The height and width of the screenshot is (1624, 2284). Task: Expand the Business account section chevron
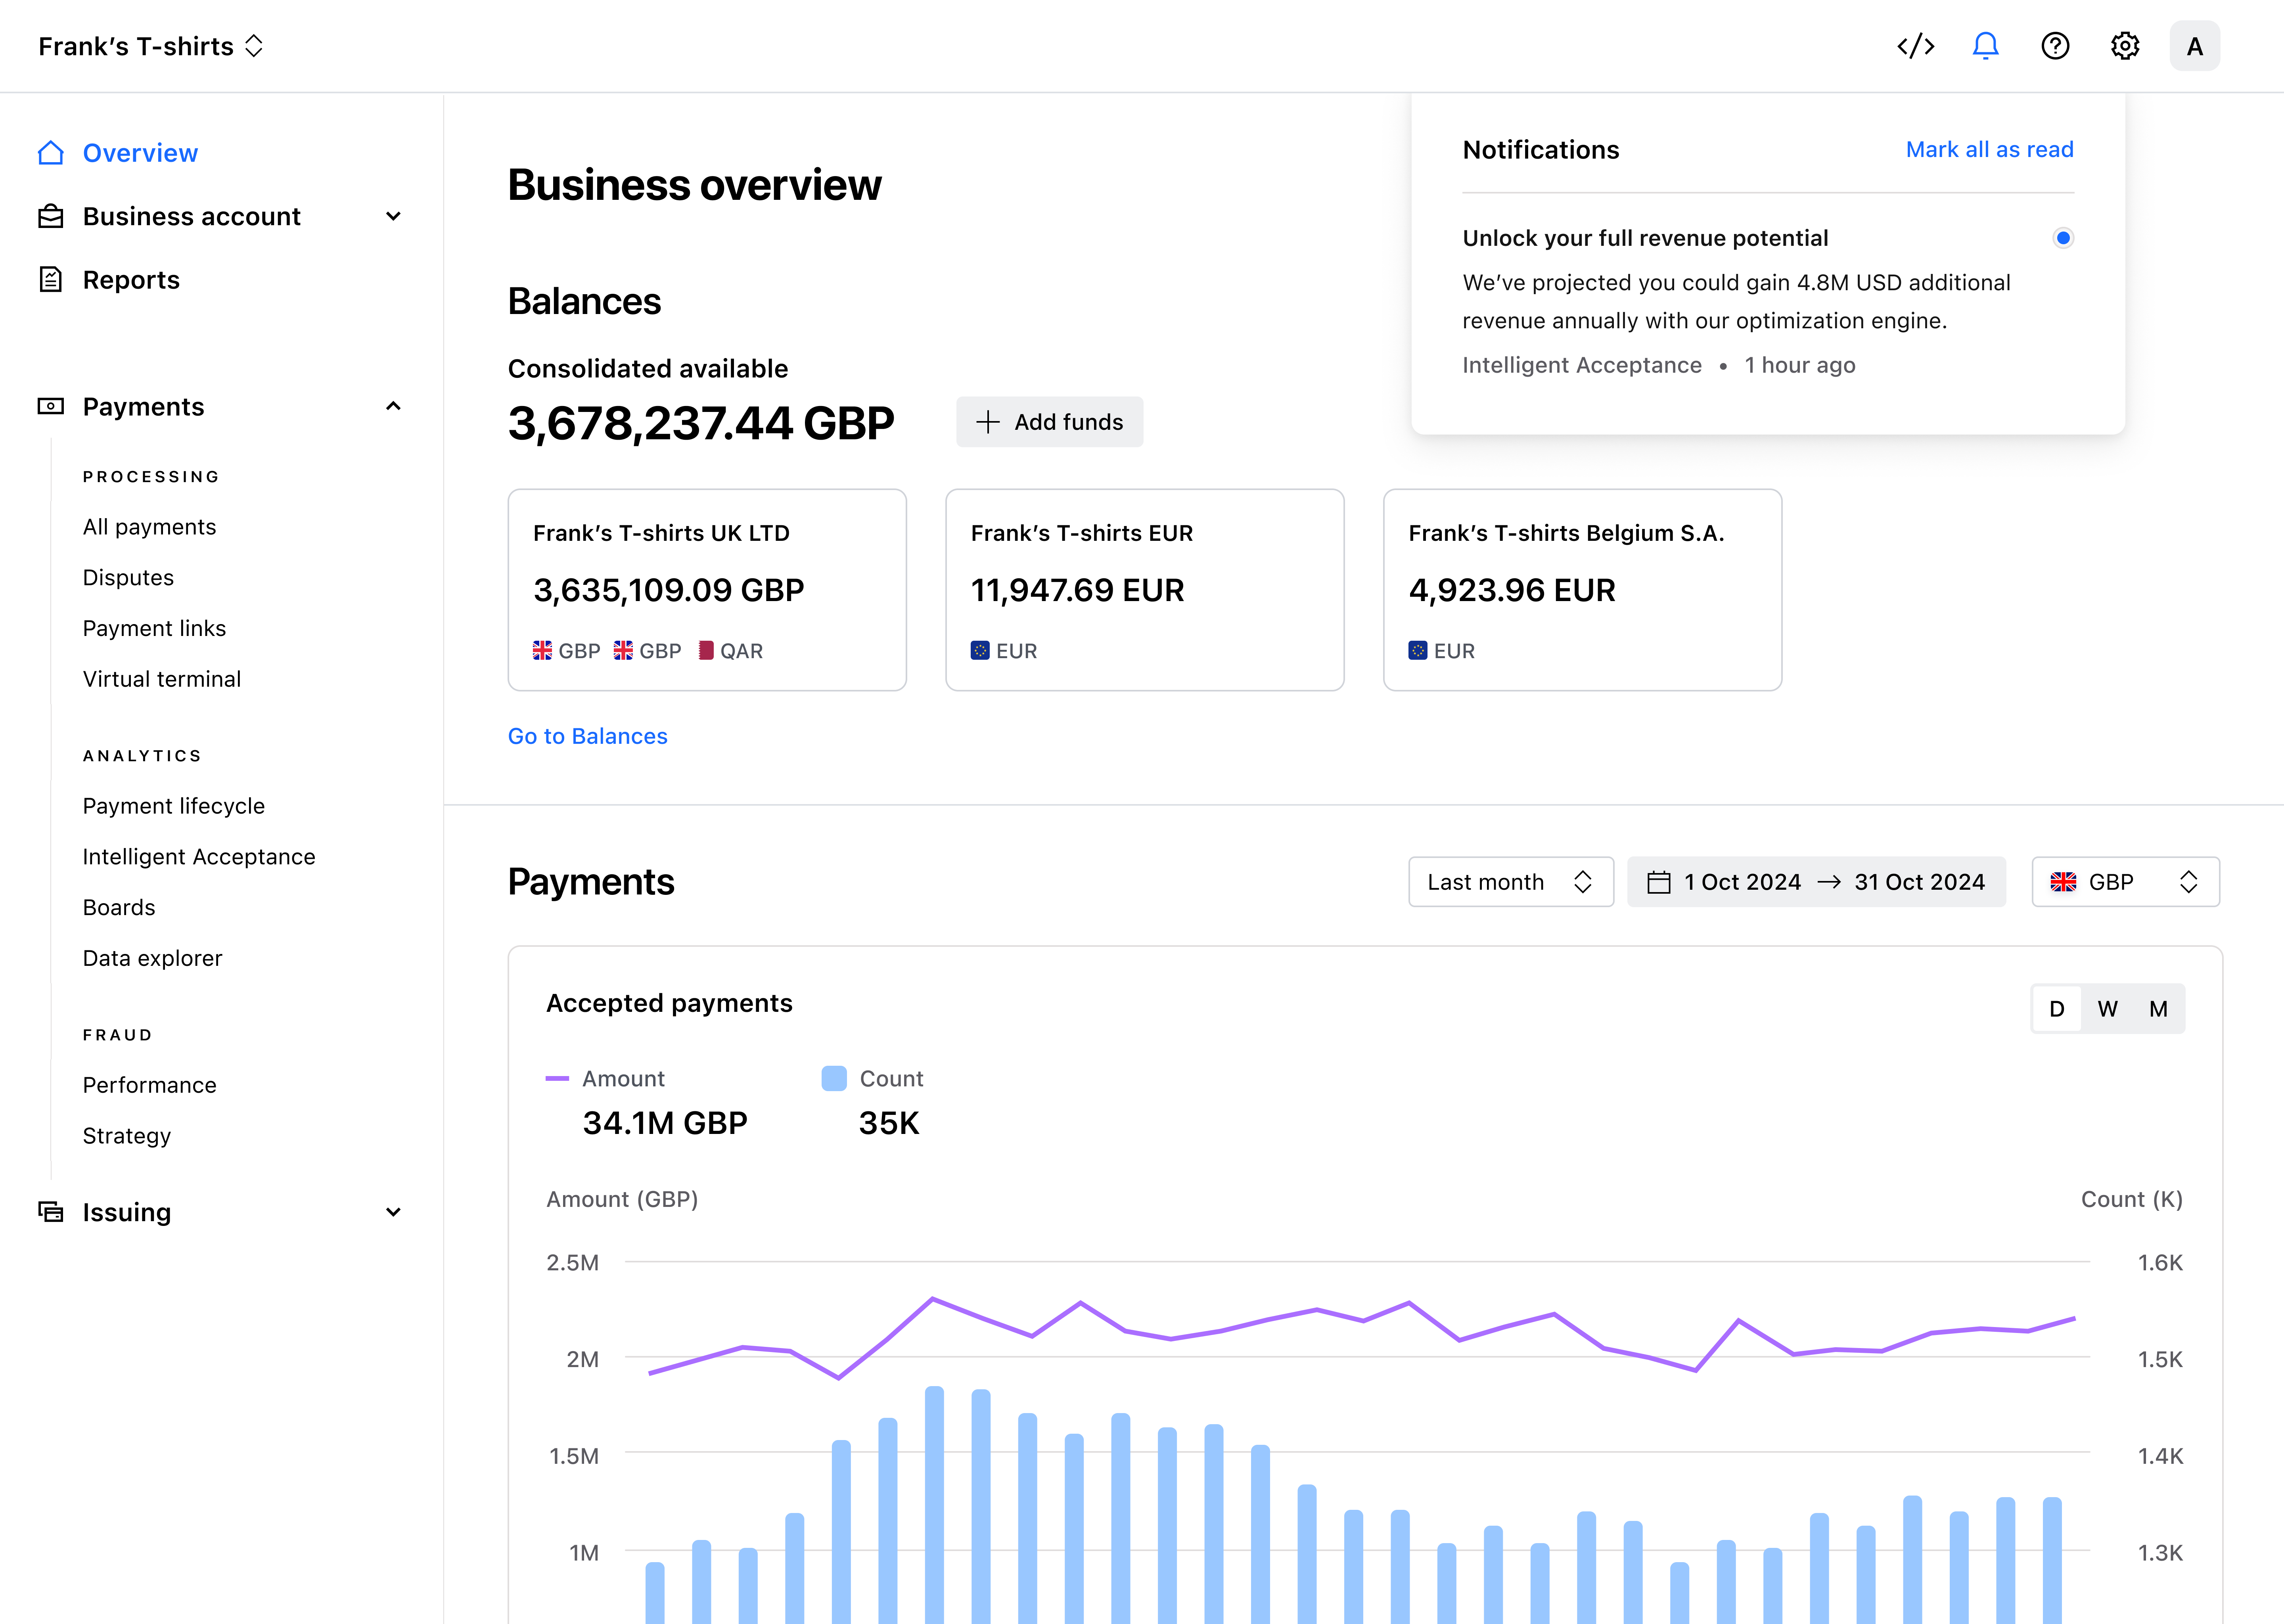[x=393, y=216]
